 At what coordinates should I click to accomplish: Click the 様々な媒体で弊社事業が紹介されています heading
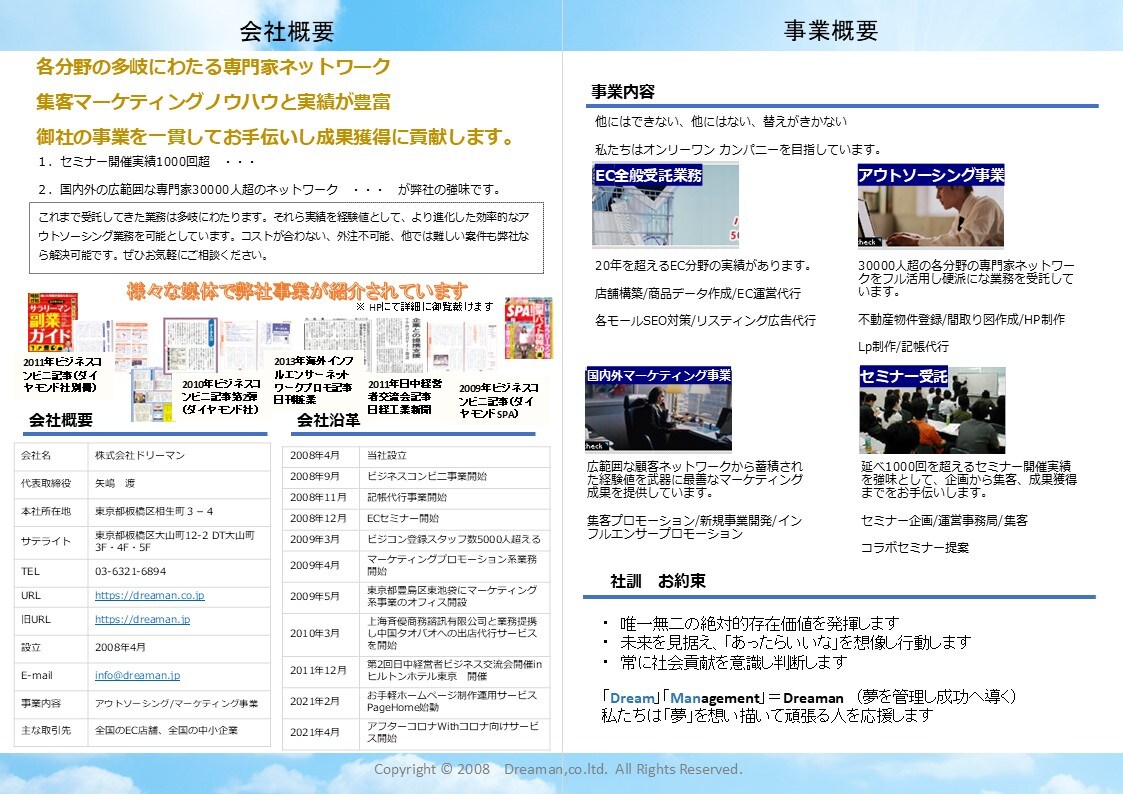coord(297,291)
